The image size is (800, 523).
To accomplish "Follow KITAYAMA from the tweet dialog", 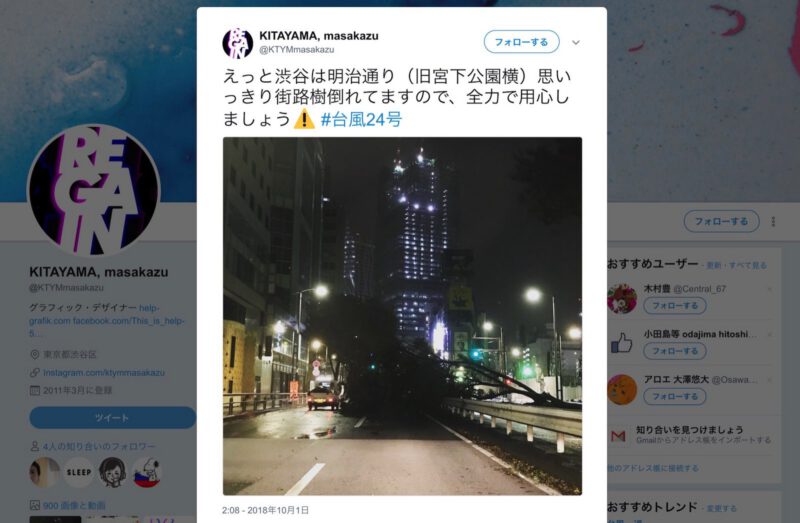I will [521, 42].
